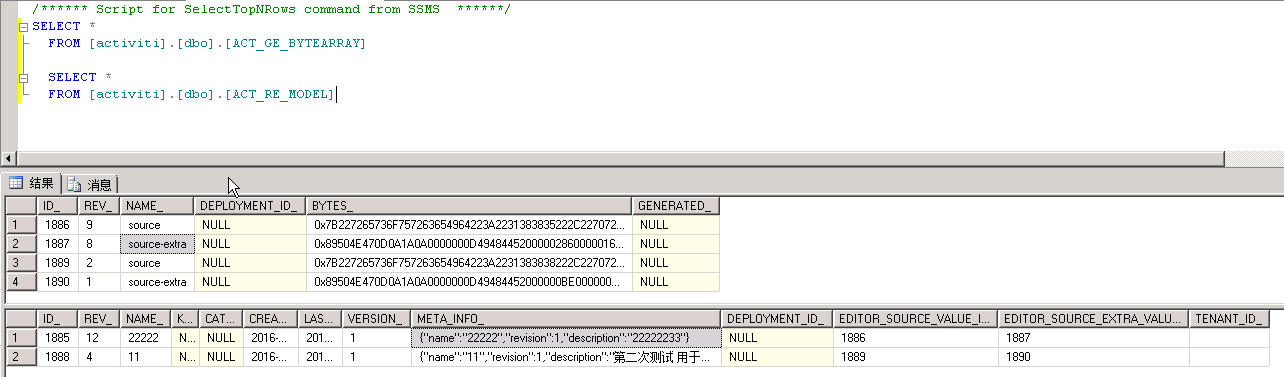Click the REV_ value 8 cell
Screen dimensions: 1284x377
coord(99,243)
